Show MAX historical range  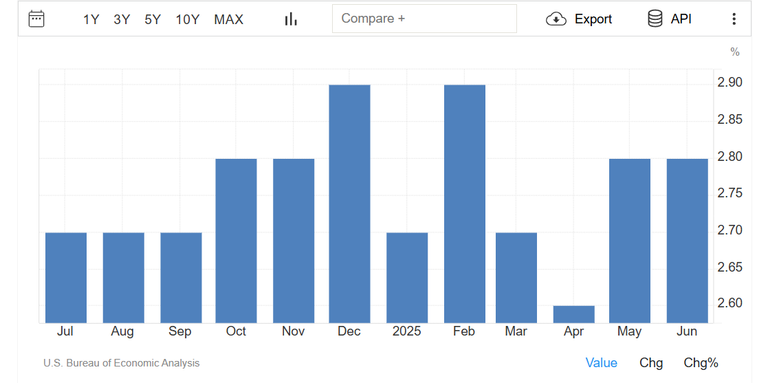[229, 20]
